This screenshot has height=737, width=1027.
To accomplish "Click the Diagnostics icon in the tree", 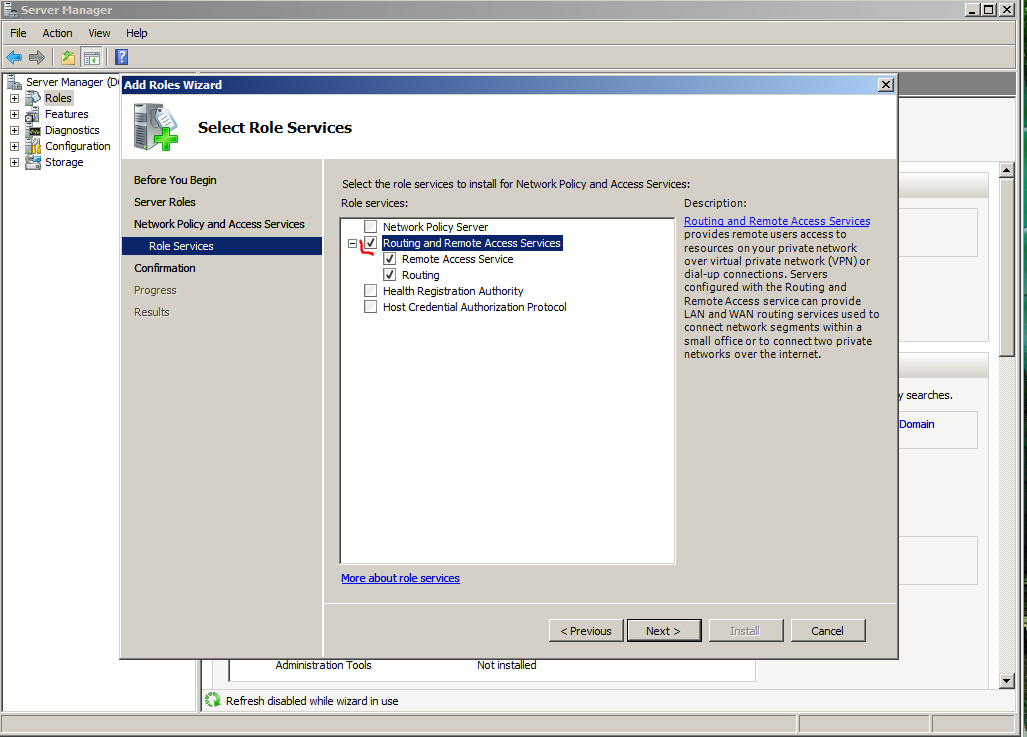I will [x=33, y=130].
